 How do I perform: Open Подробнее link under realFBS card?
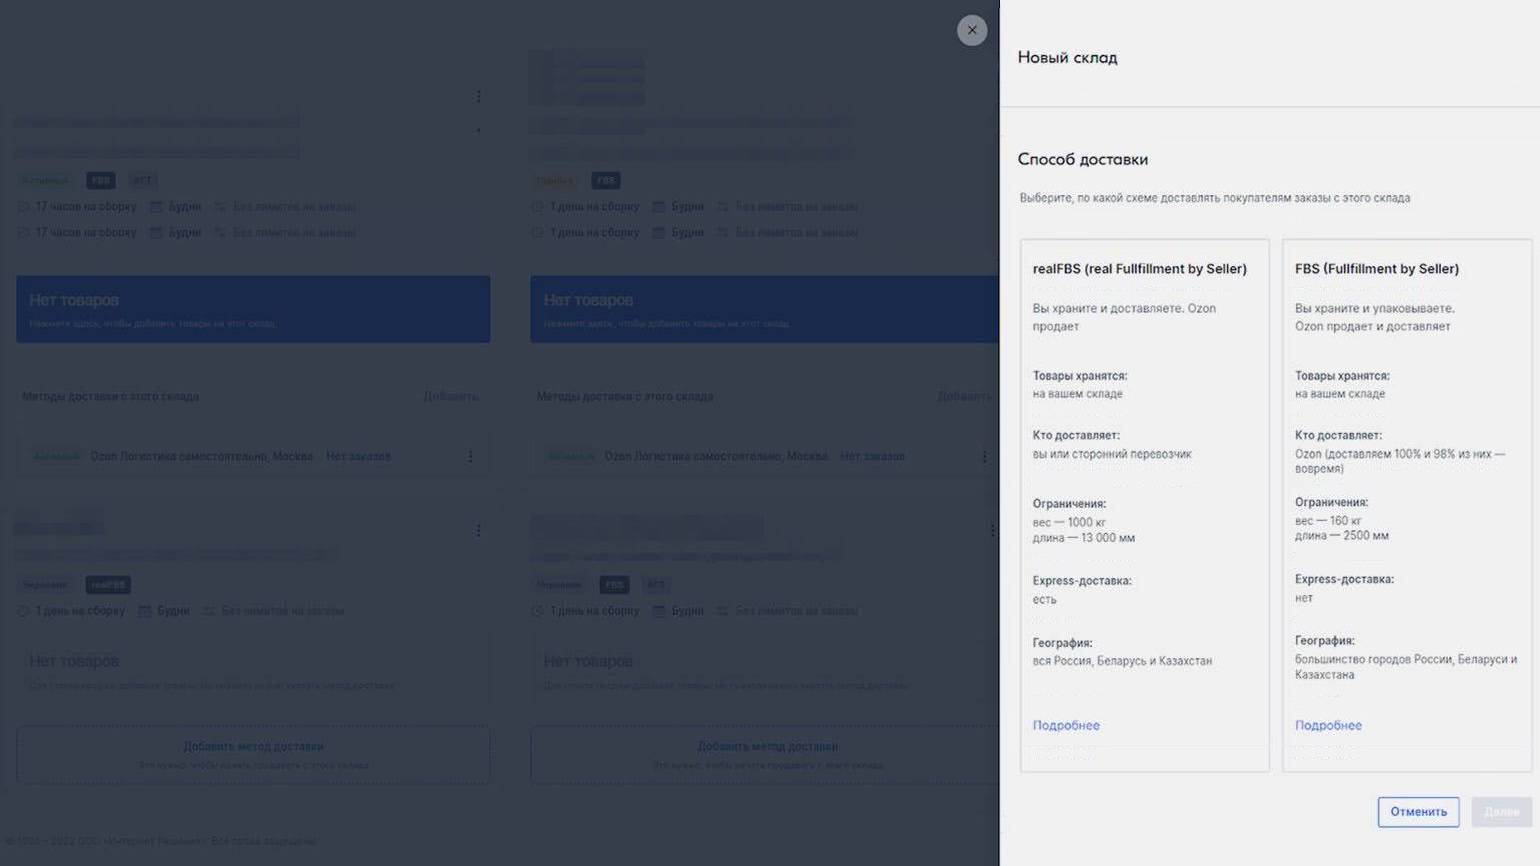tap(1066, 725)
